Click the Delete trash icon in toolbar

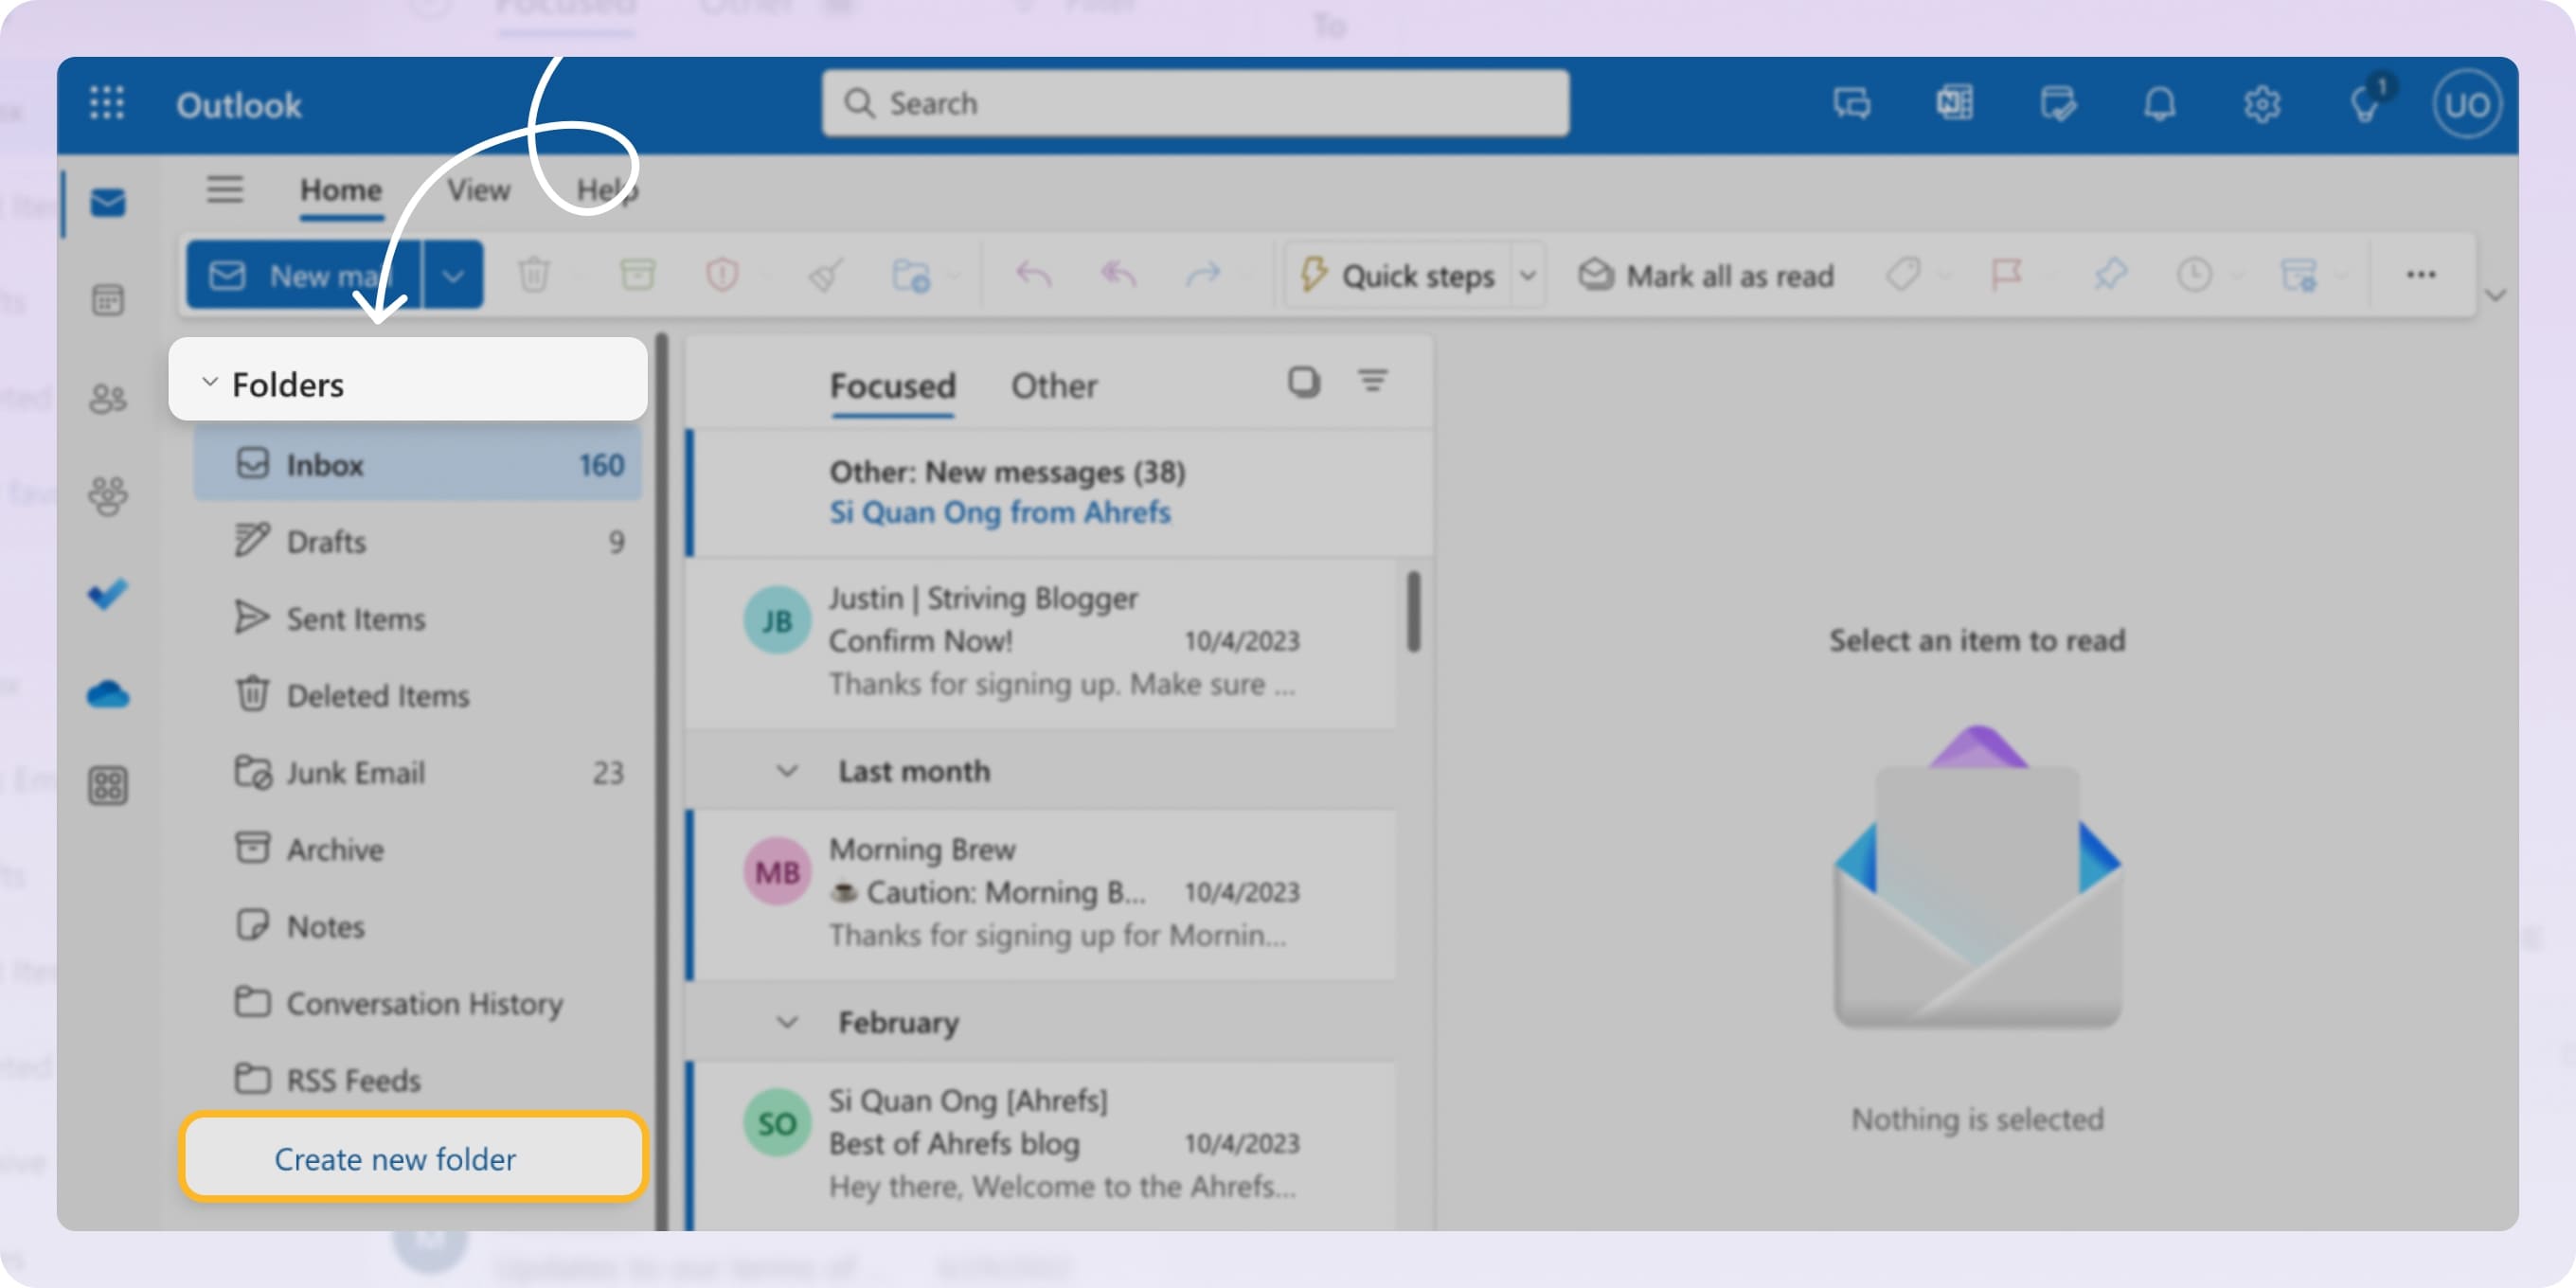(x=536, y=275)
